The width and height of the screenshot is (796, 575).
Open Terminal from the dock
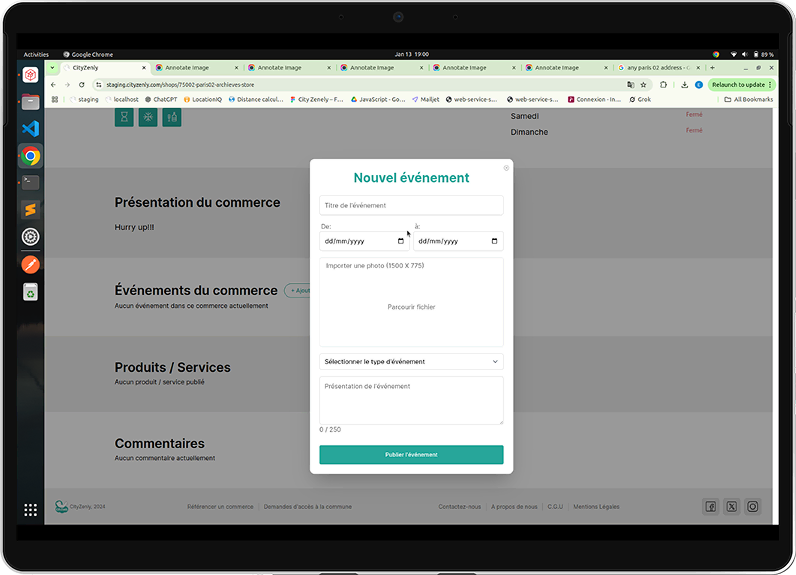[30, 183]
